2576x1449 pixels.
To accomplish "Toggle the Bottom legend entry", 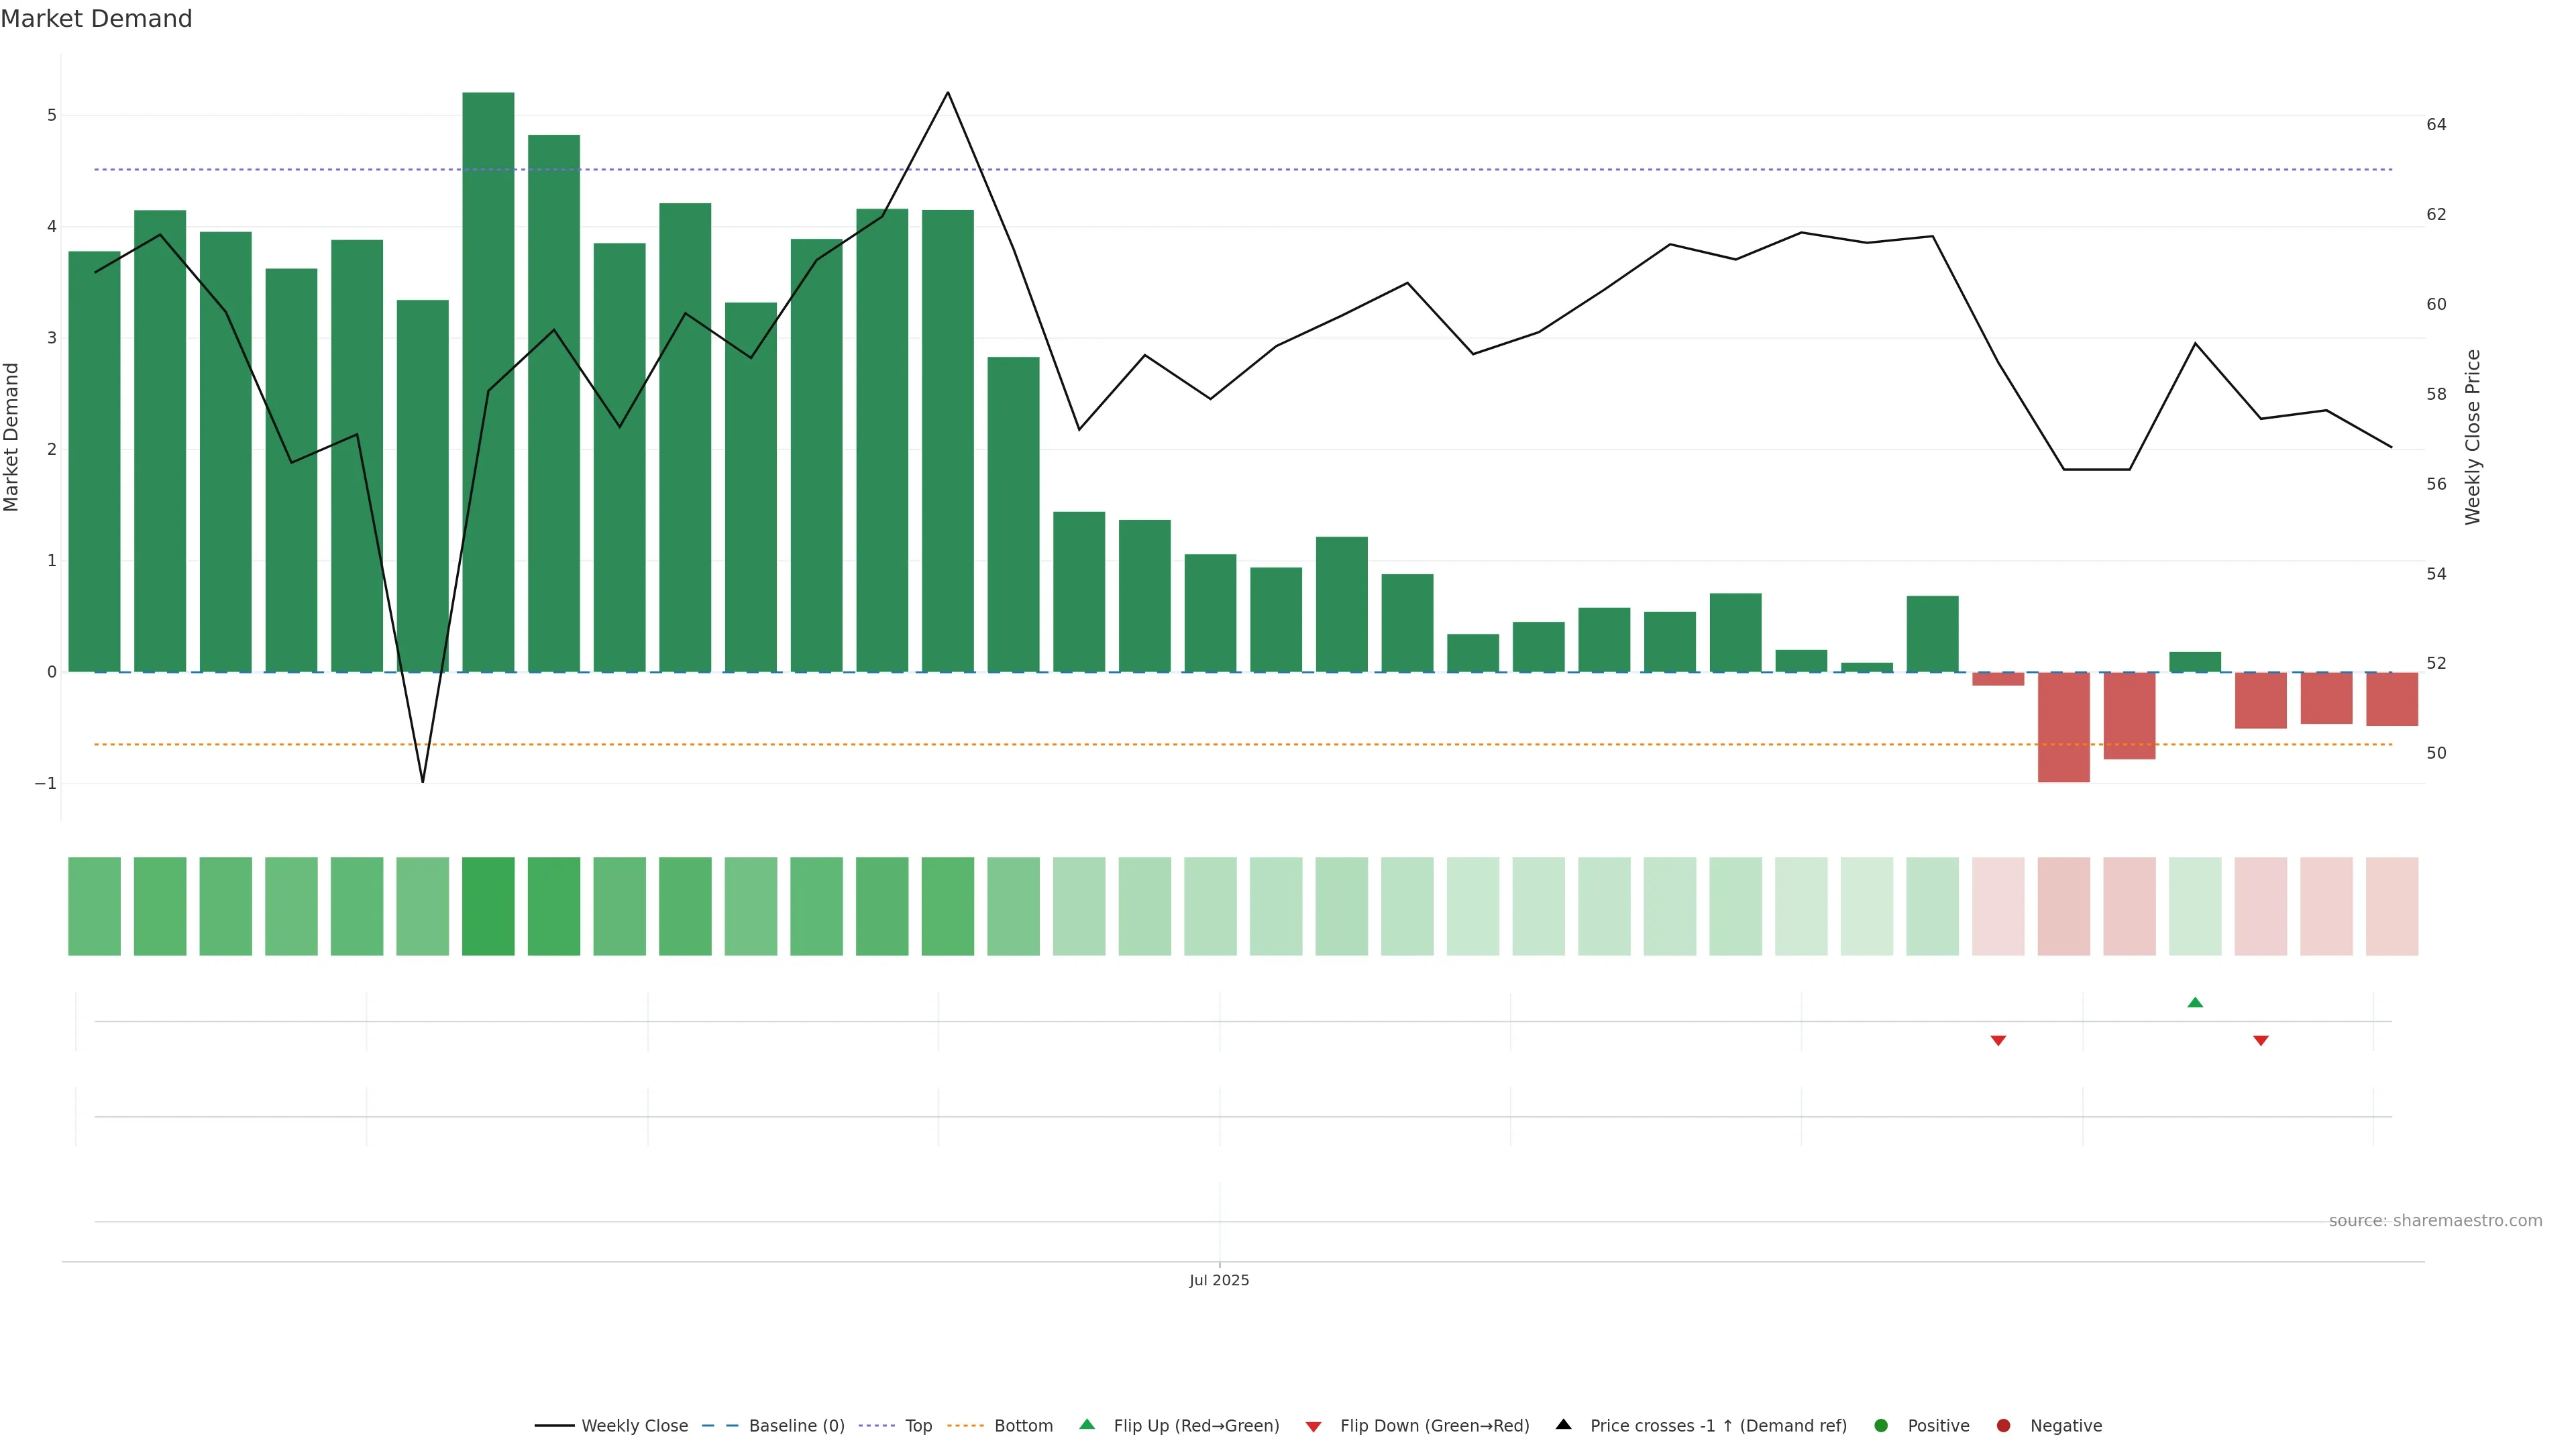I will [1023, 1425].
